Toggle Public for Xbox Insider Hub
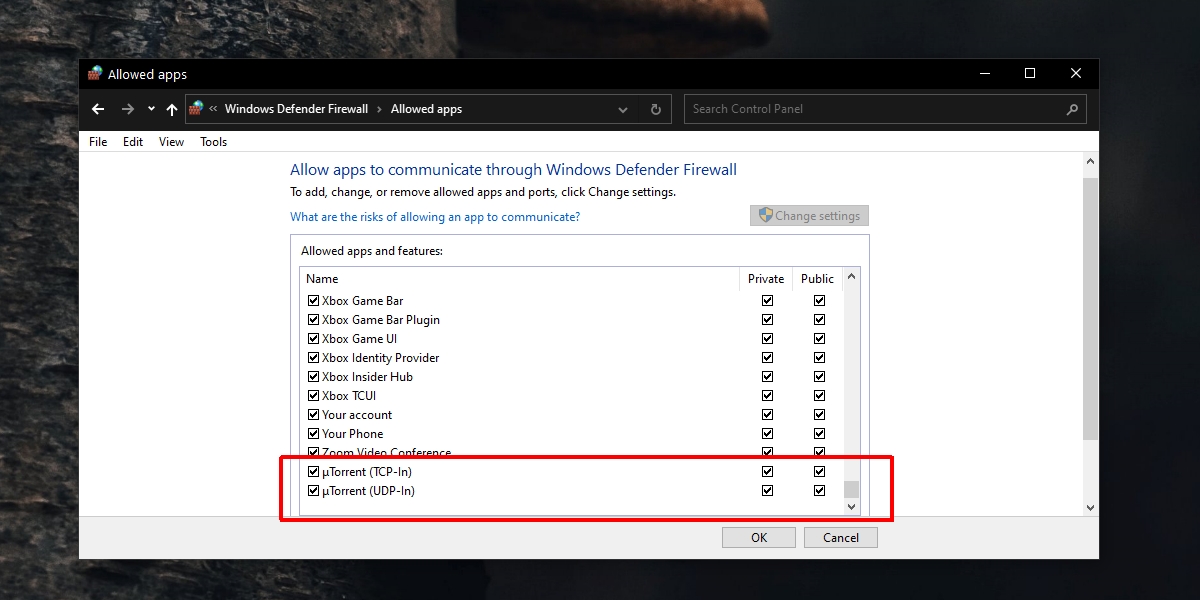The height and width of the screenshot is (600, 1200). (819, 377)
